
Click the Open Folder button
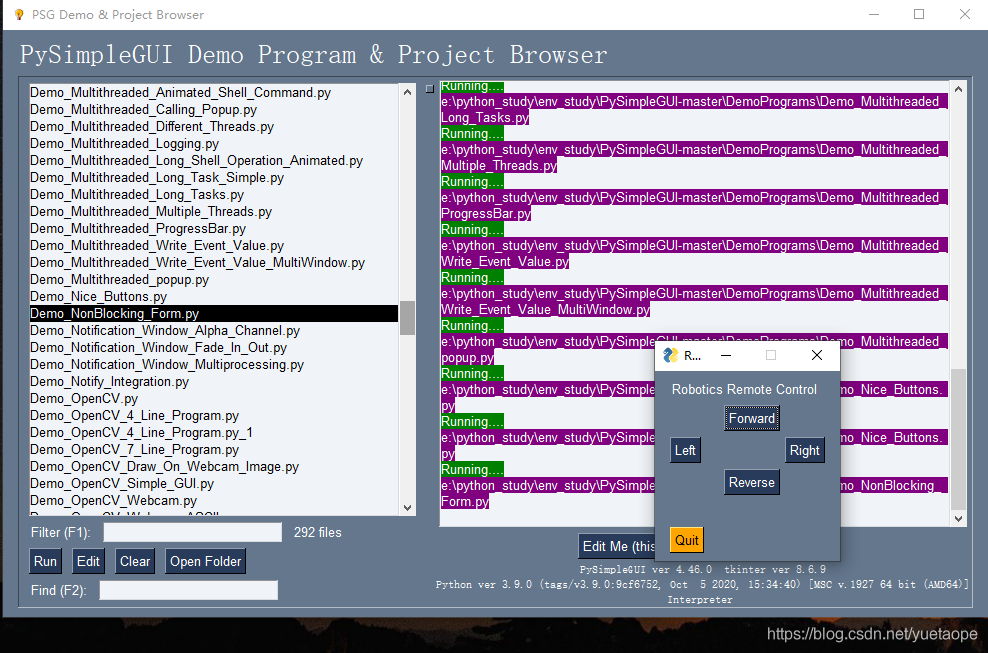coord(205,562)
